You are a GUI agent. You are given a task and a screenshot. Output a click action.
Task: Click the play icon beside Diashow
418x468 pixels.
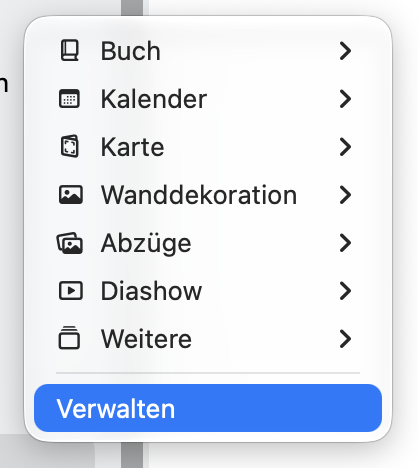coord(71,291)
